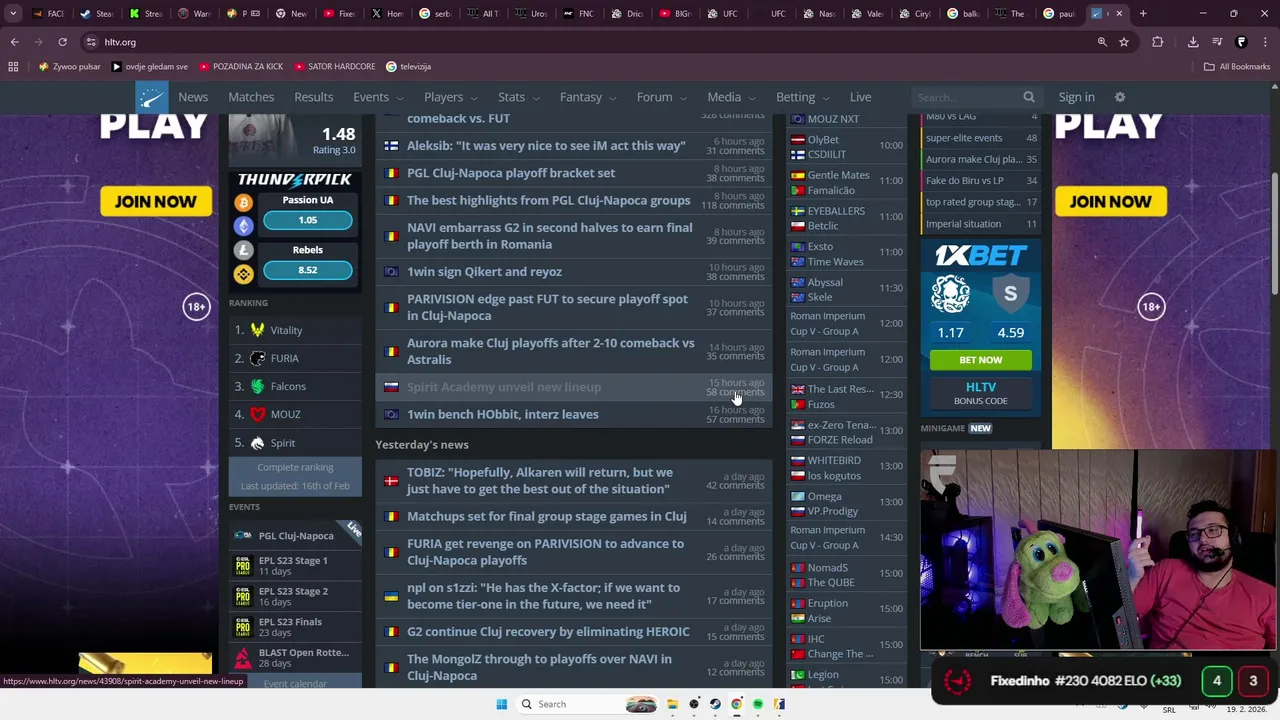Click the 1xBet BET NOW button
This screenshot has width=1280, height=720.
tap(981, 360)
